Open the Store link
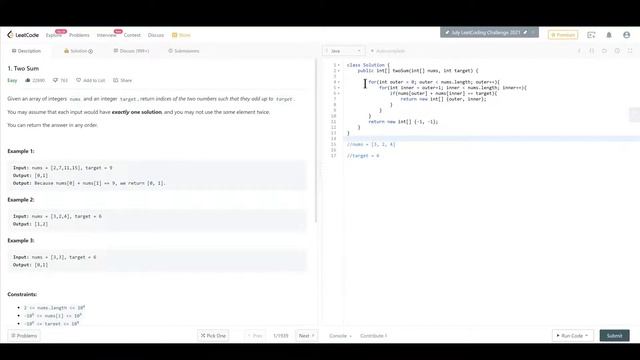This screenshot has width=640, height=360. coord(181,35)
